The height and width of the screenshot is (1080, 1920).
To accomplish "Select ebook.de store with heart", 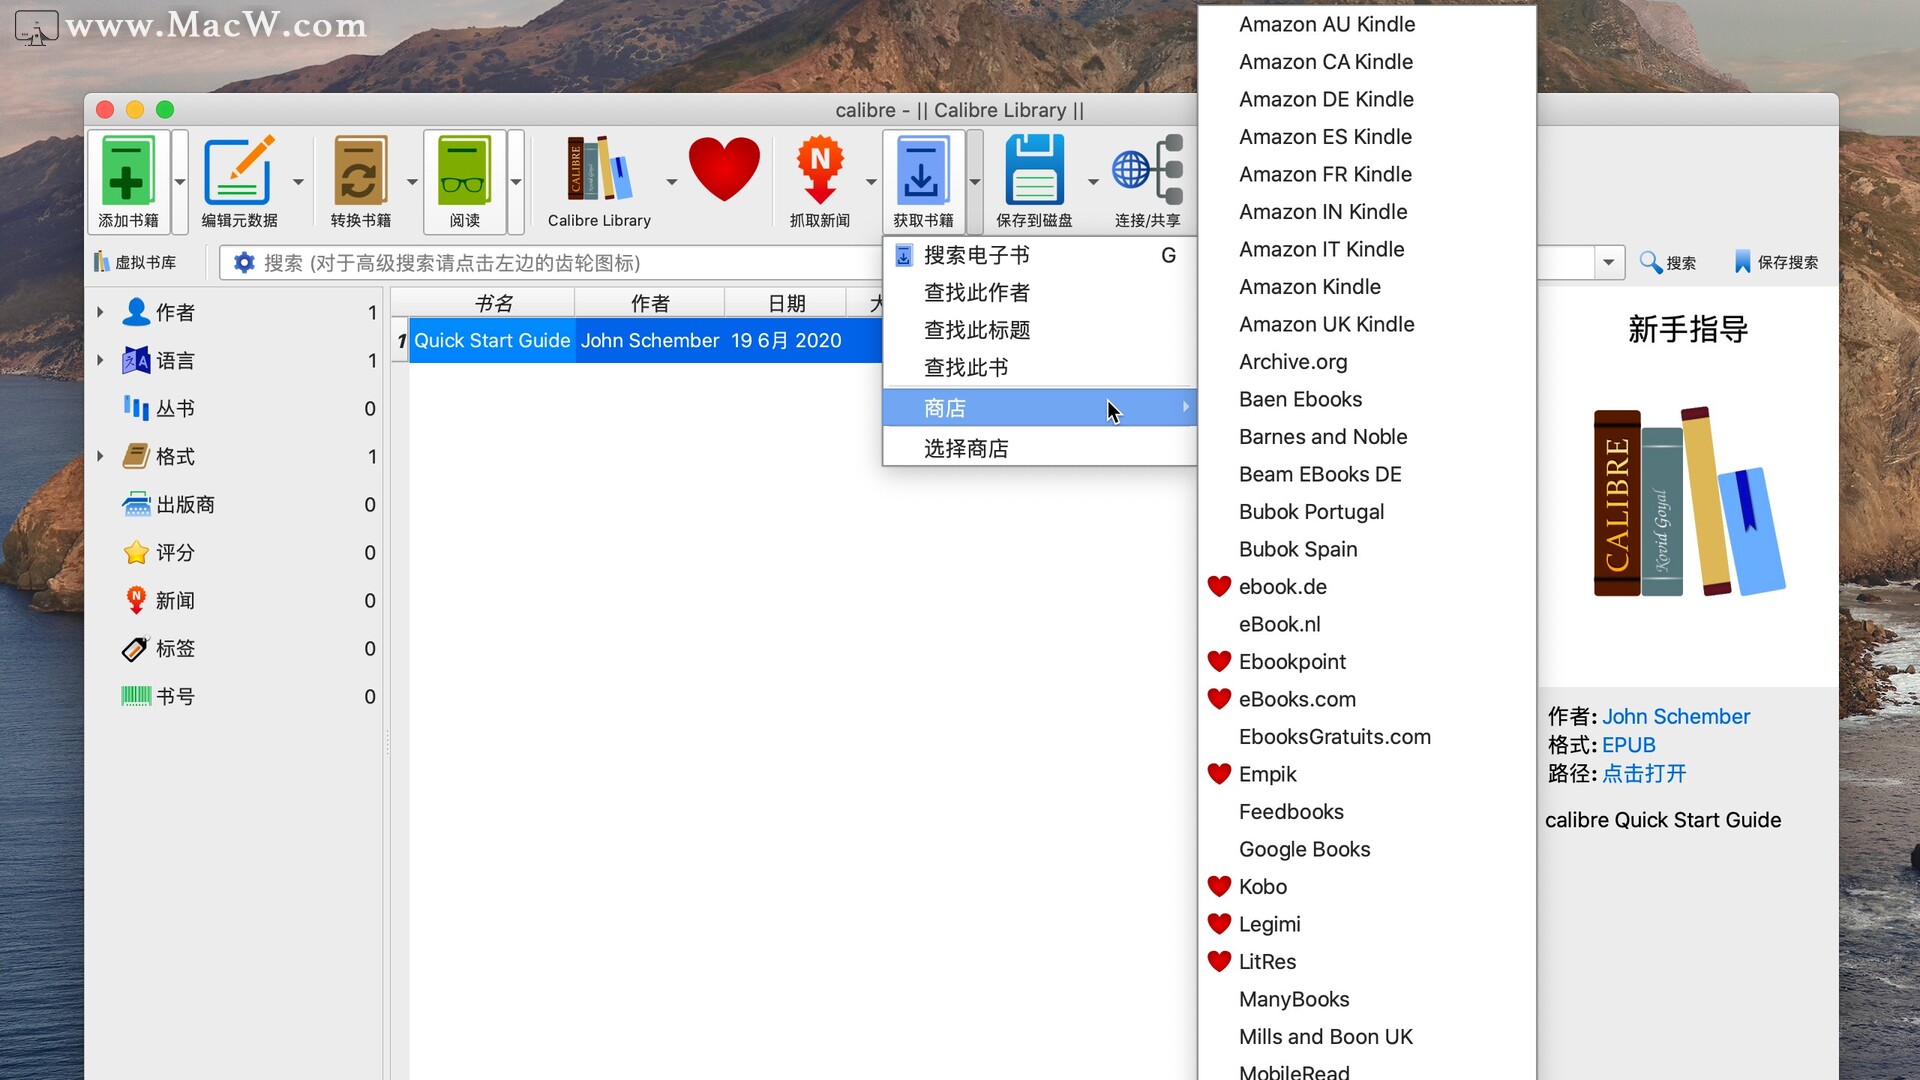I will click(x=1366, y=587).
